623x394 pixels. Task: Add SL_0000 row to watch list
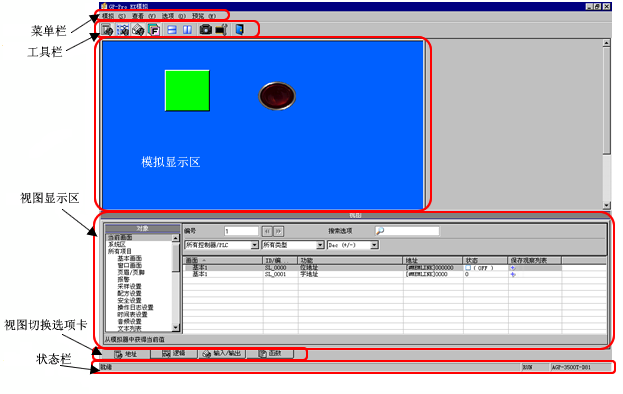point(513,268)
